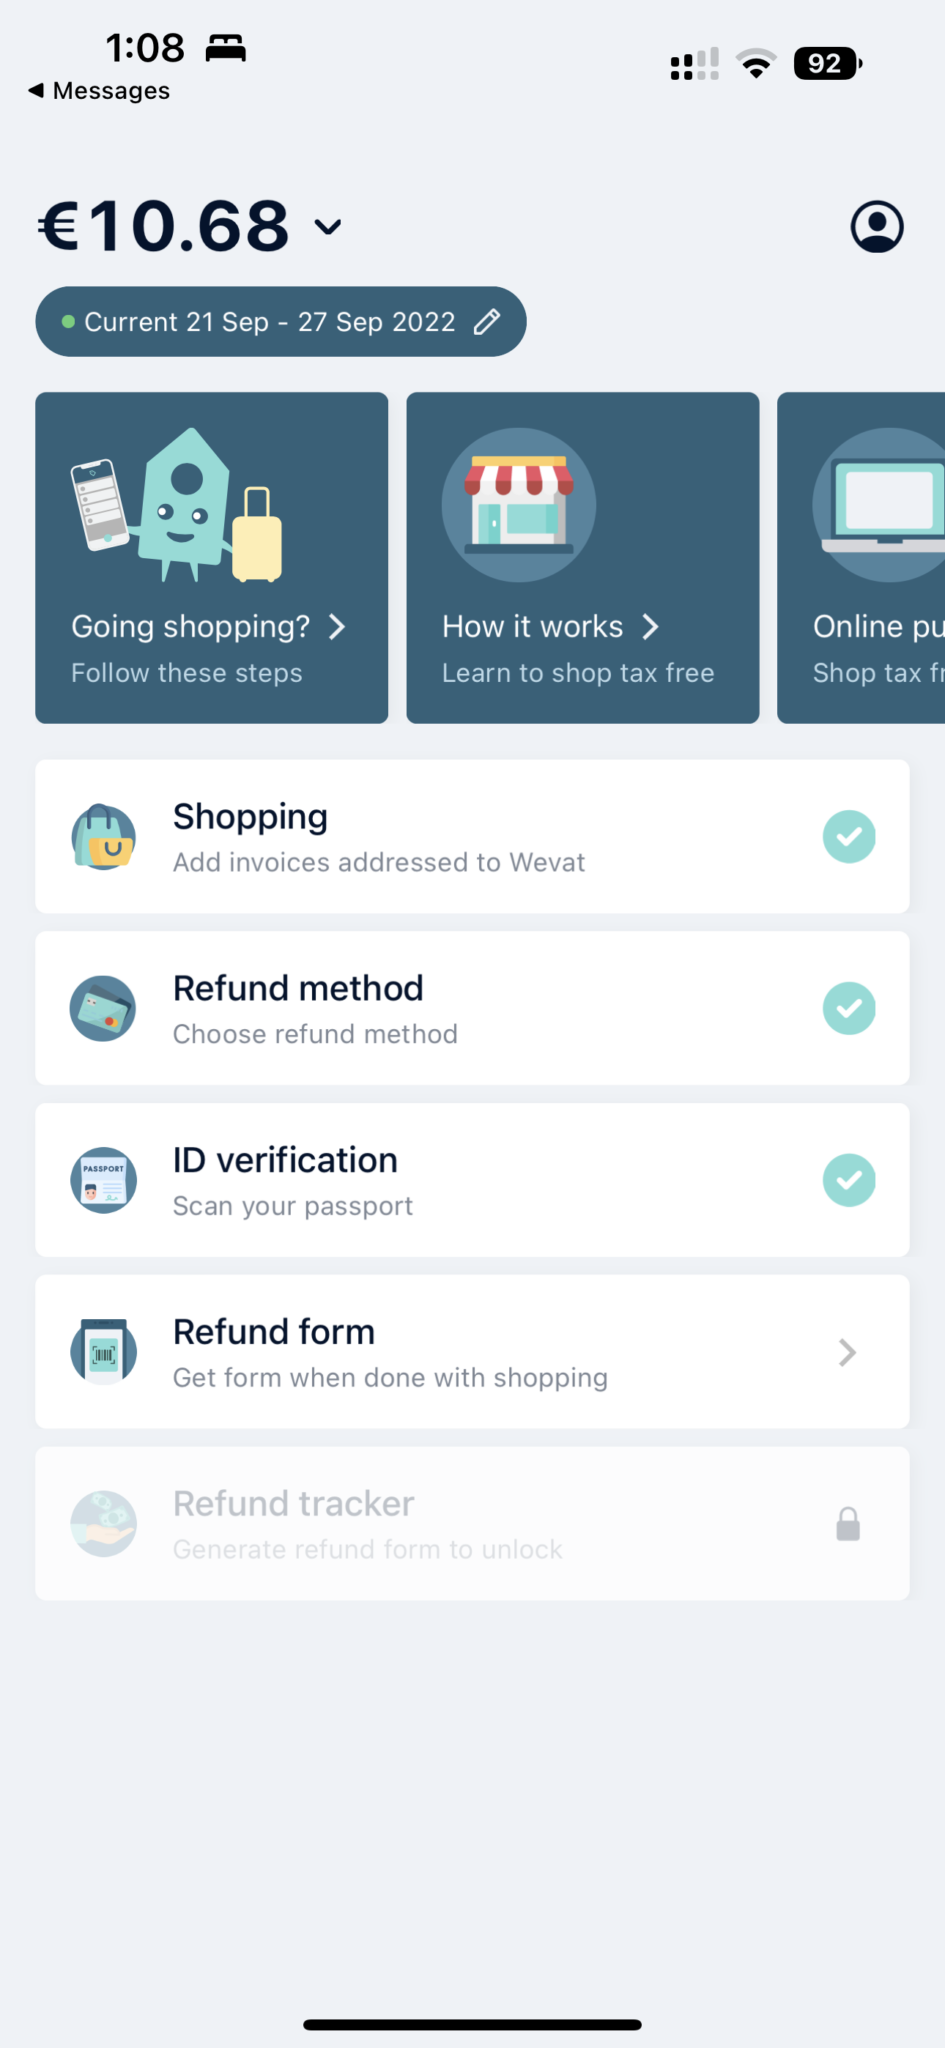Tap the Shopping bag icon

pos(103,837)
